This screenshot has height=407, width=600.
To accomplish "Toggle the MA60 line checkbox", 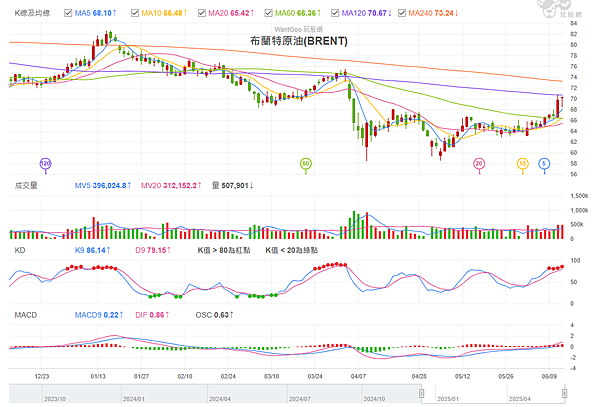I will click(268, 13).
